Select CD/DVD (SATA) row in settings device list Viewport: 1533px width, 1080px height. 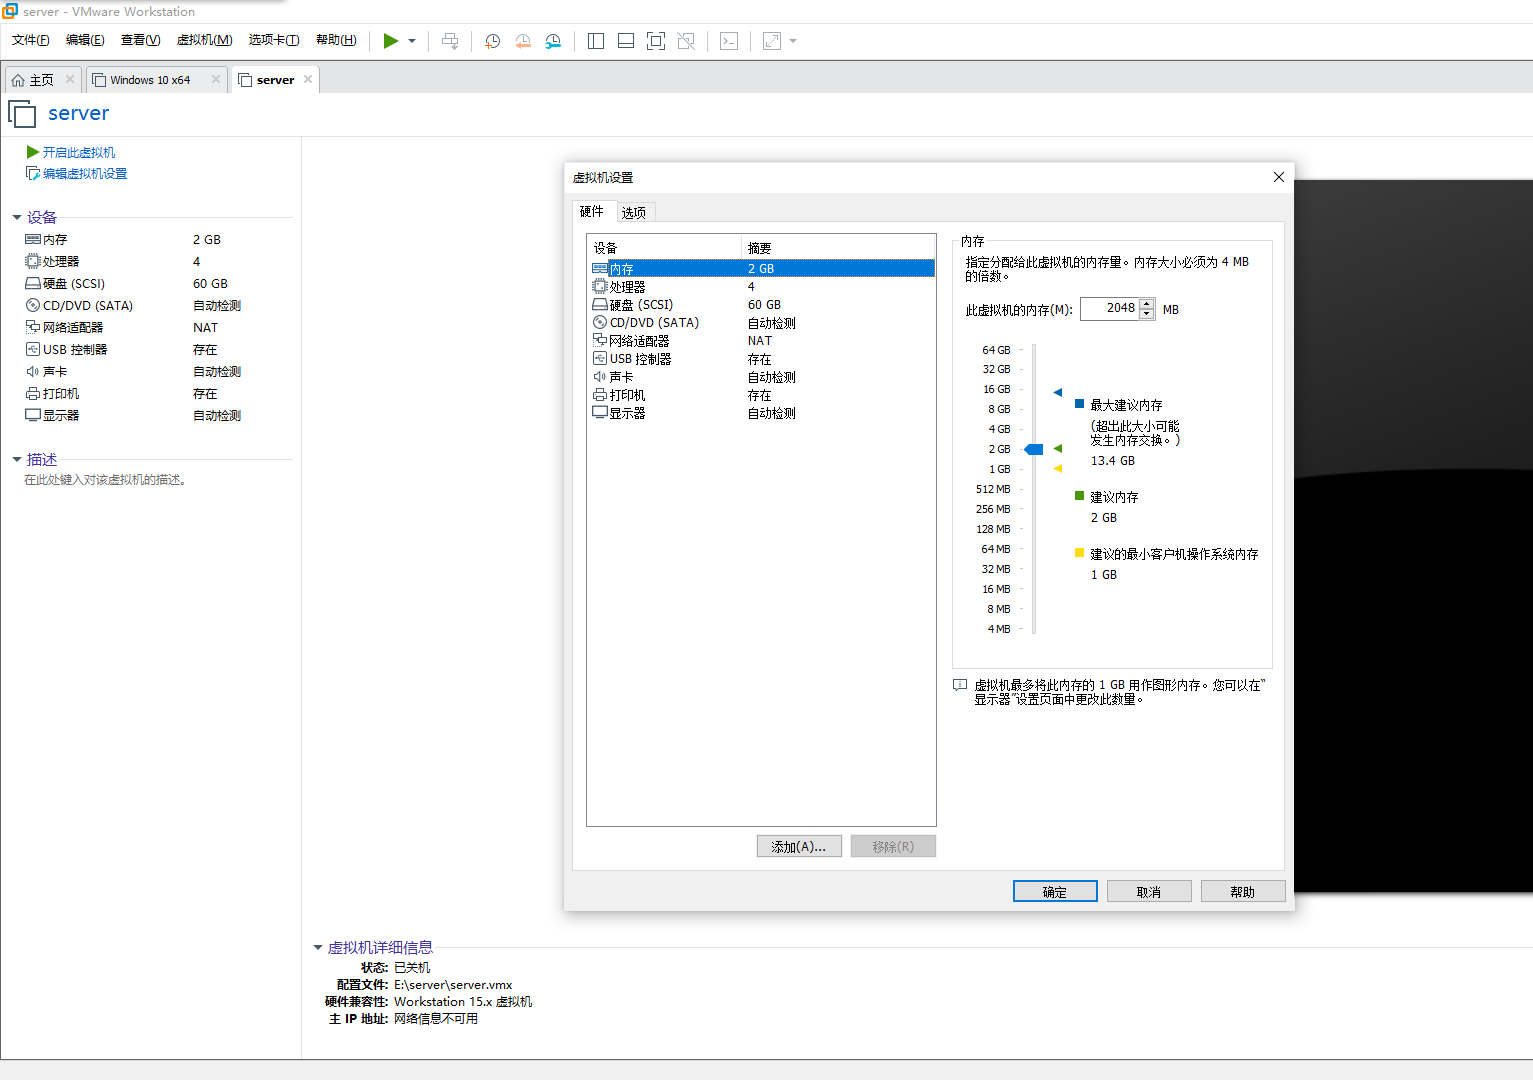(x=763, y=322)
